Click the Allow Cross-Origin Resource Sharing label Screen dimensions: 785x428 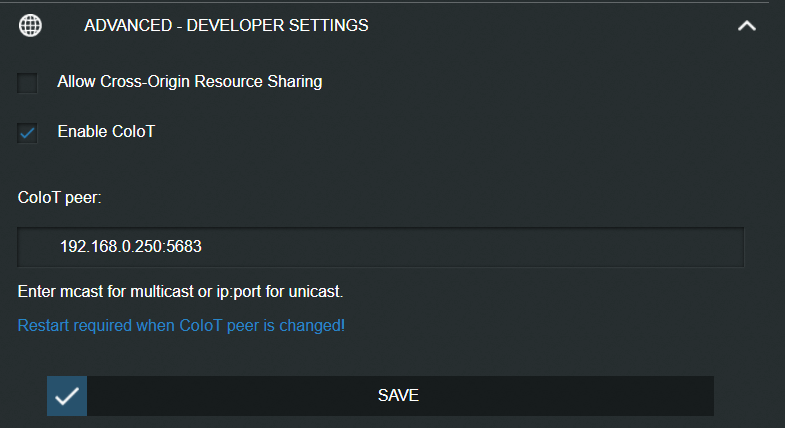point(190,82)
